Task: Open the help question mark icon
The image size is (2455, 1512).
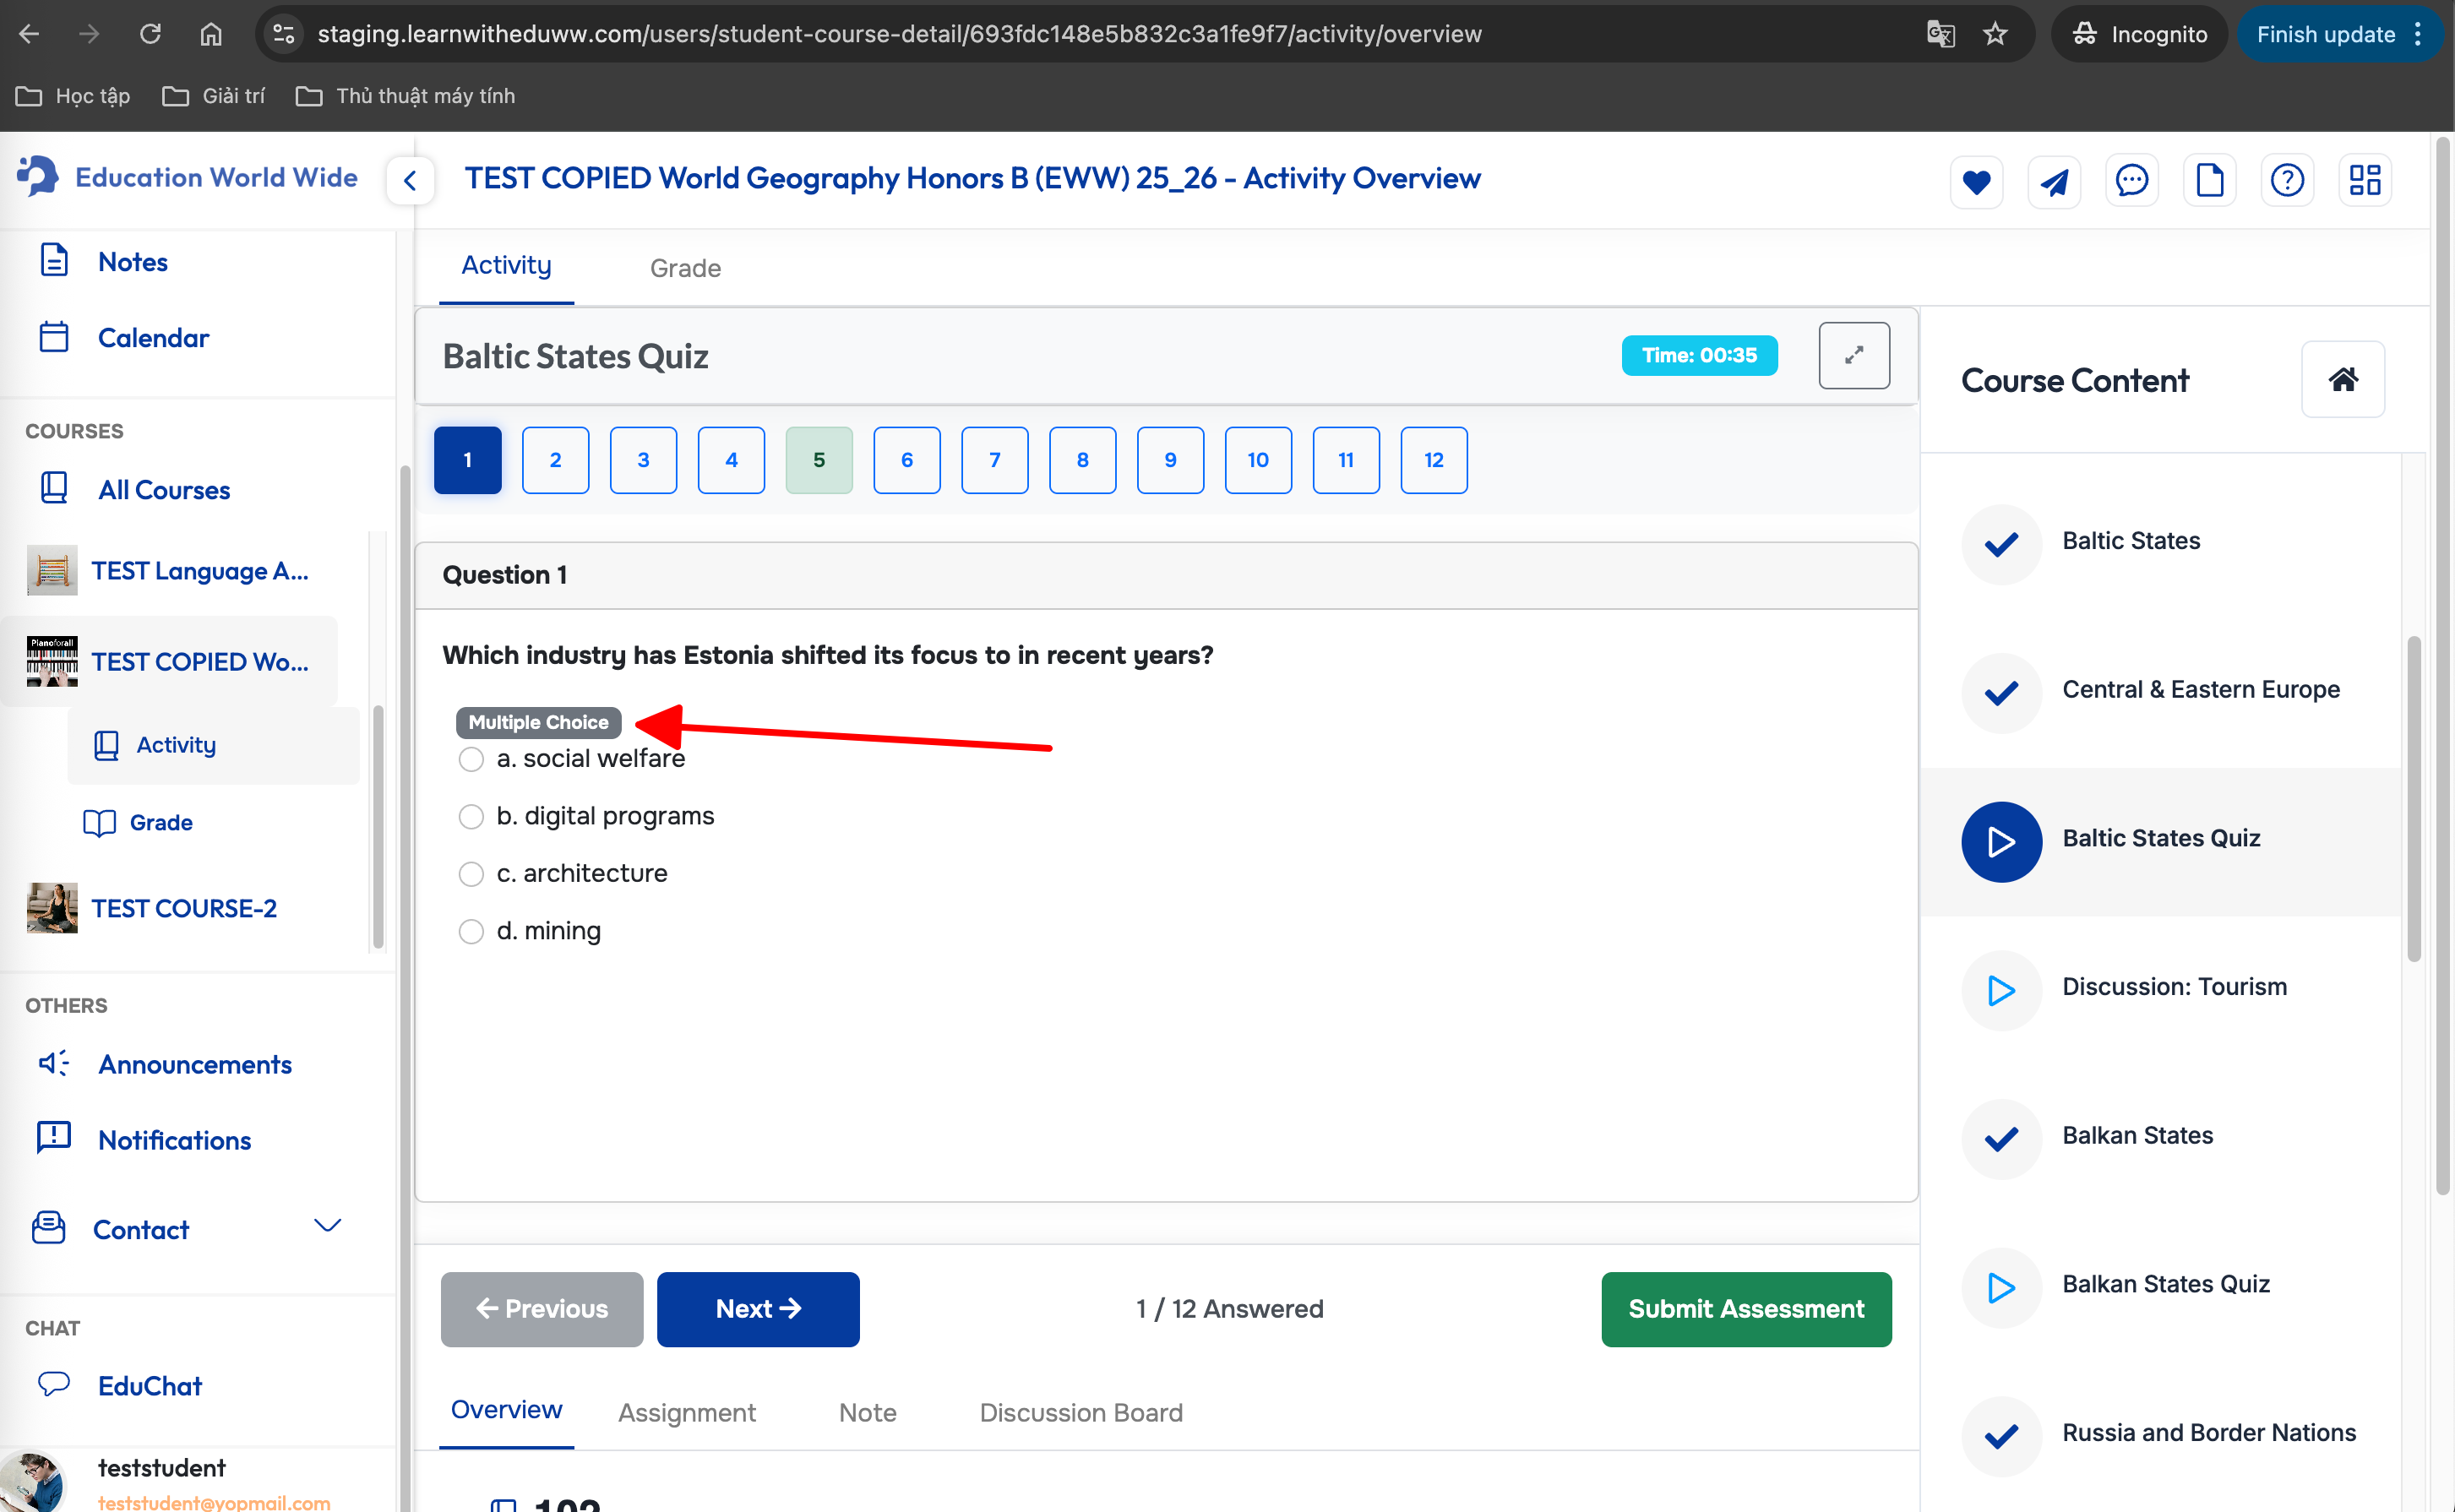Action: (2287, 181)
